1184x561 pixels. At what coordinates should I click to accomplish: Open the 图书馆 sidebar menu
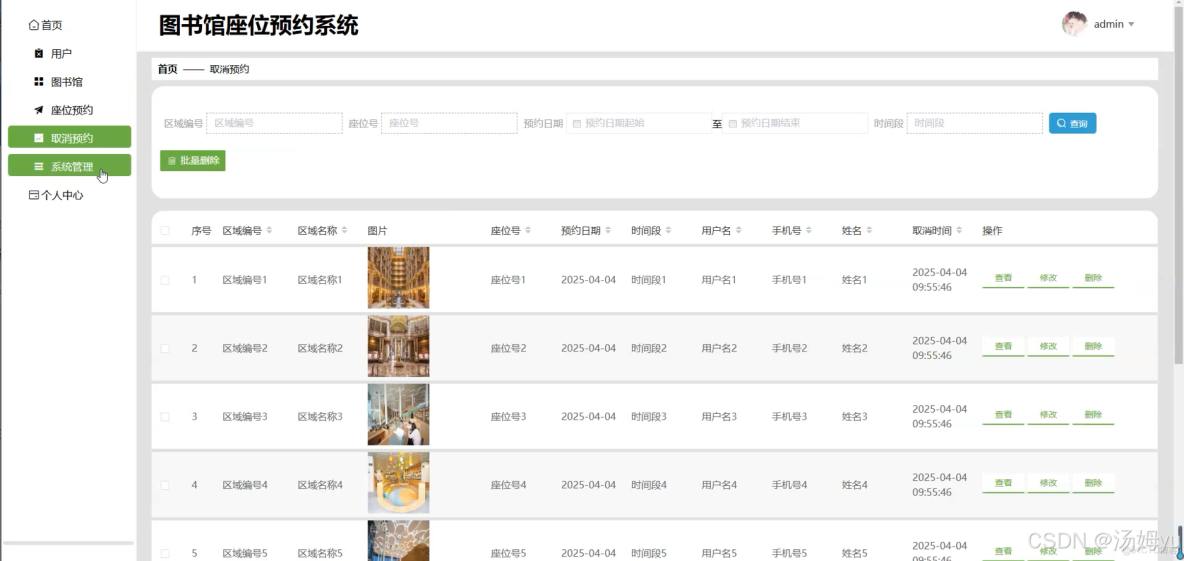pyautogui.click(x=69, y=82)
